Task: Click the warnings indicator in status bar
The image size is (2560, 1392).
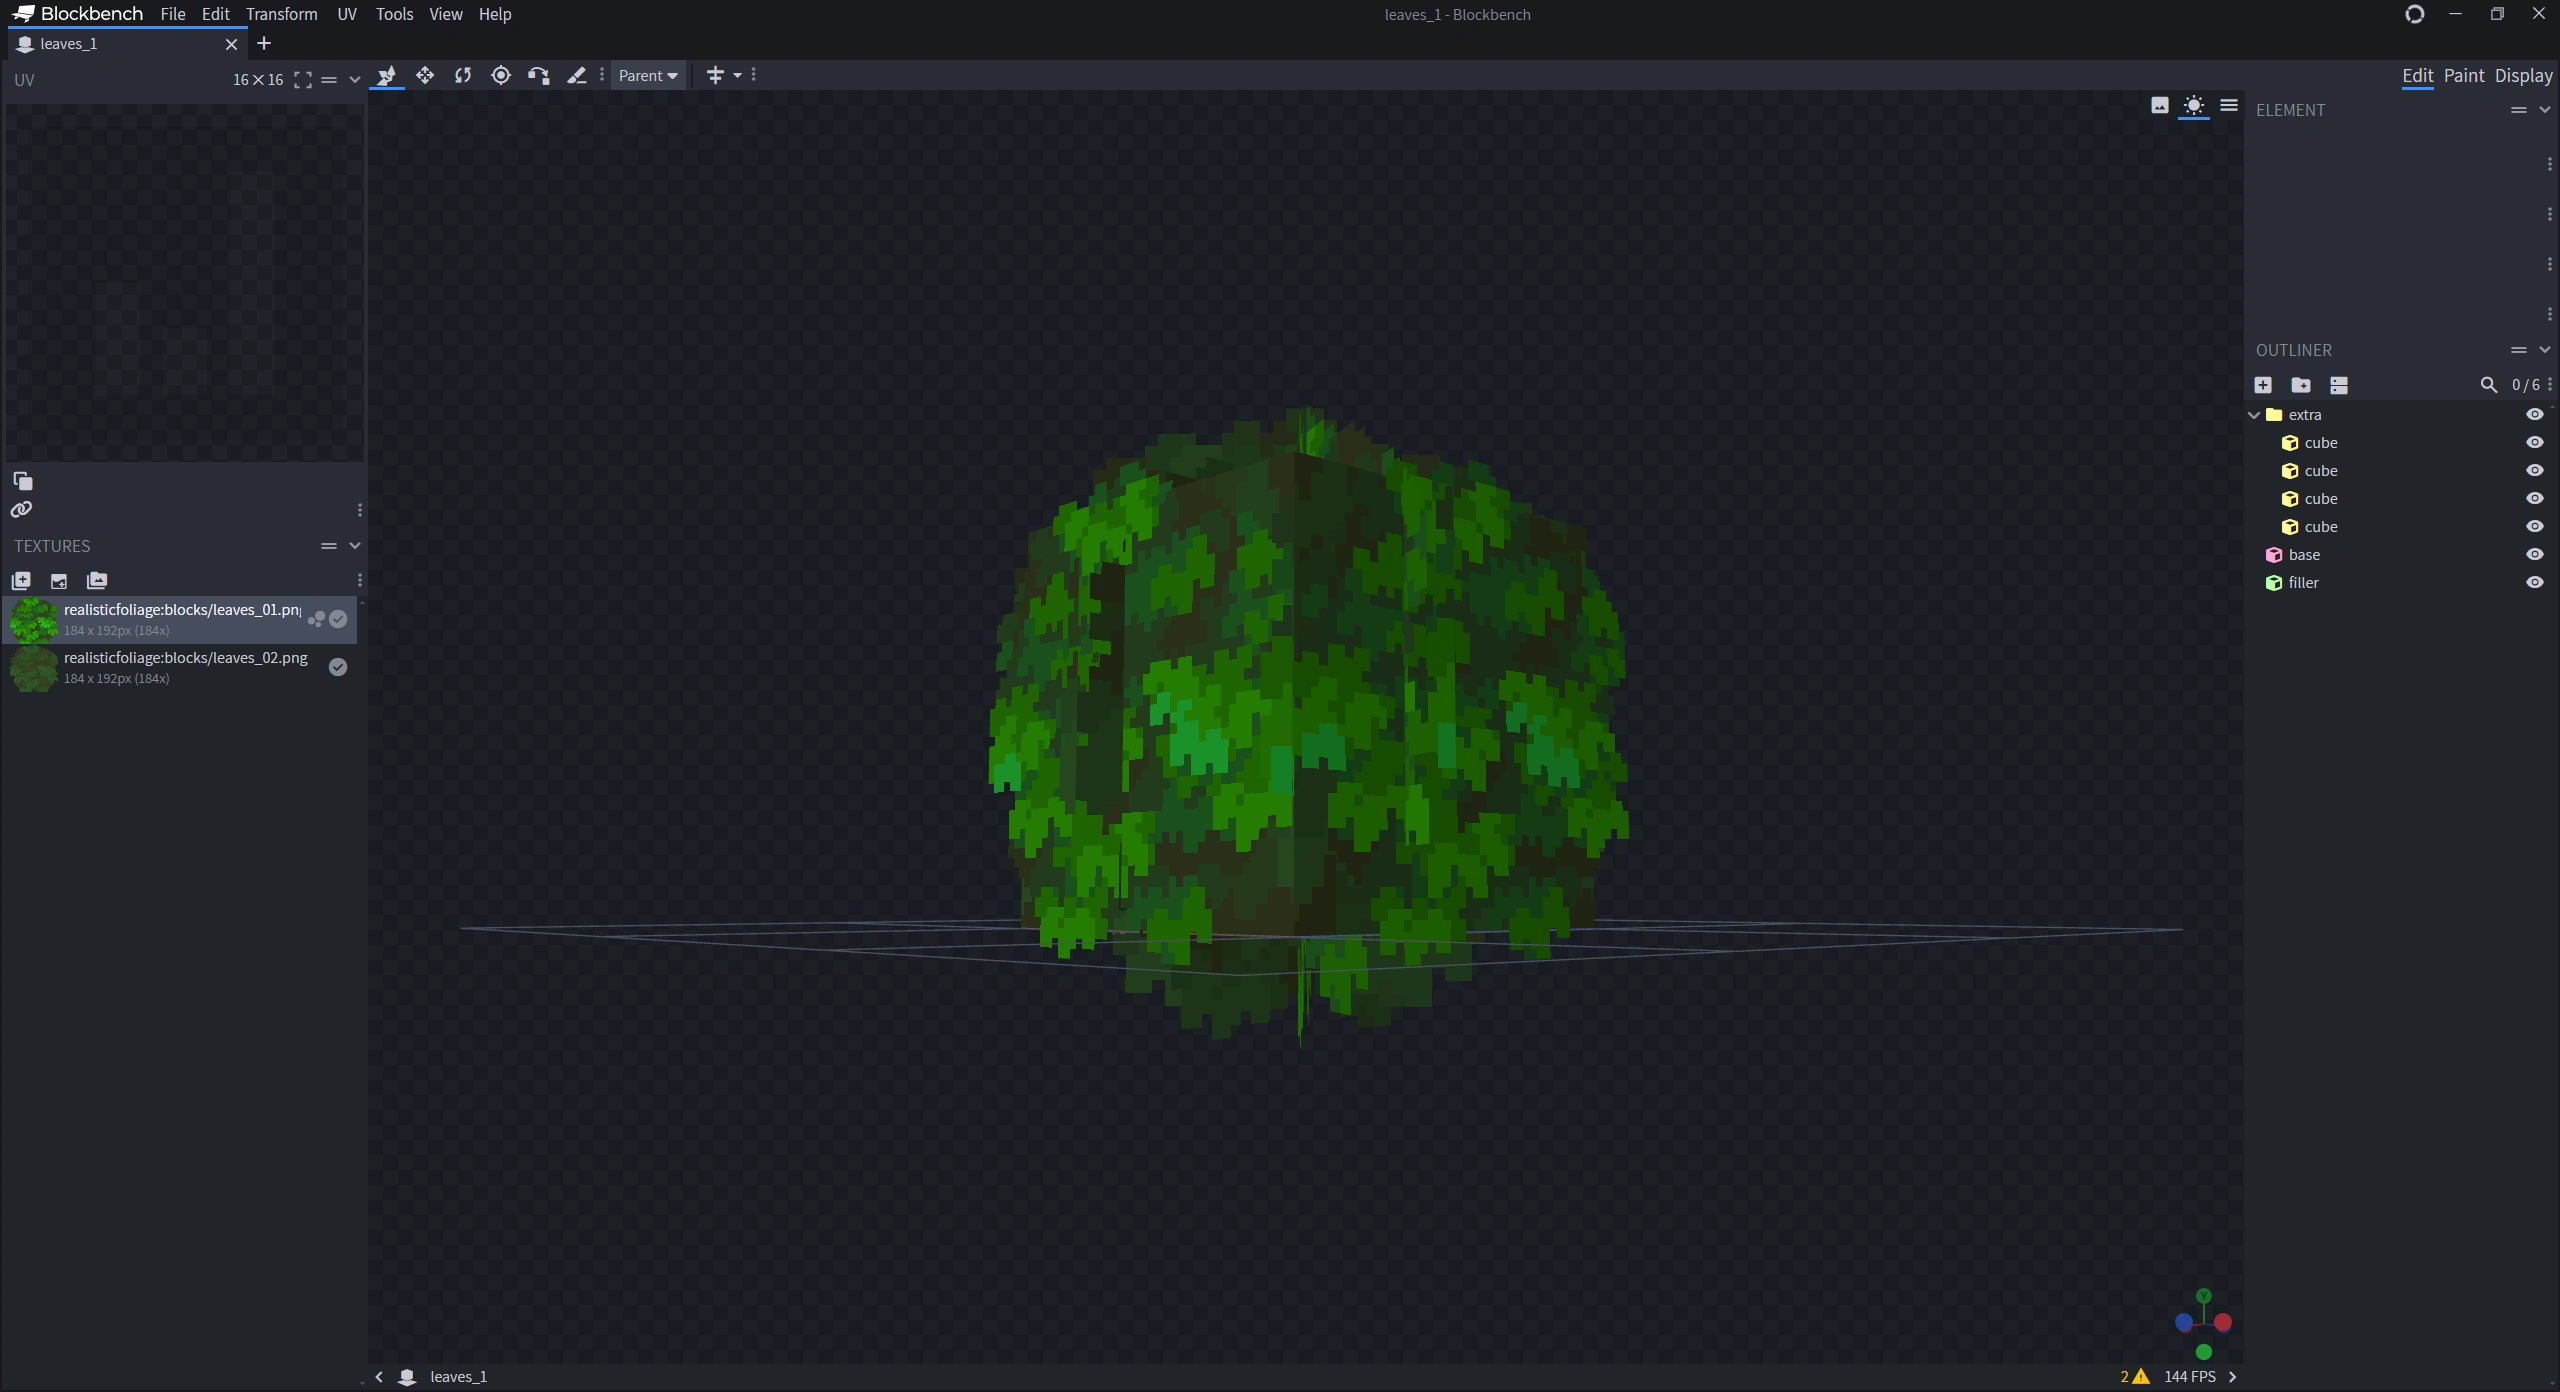Action: point(2134,1377)
